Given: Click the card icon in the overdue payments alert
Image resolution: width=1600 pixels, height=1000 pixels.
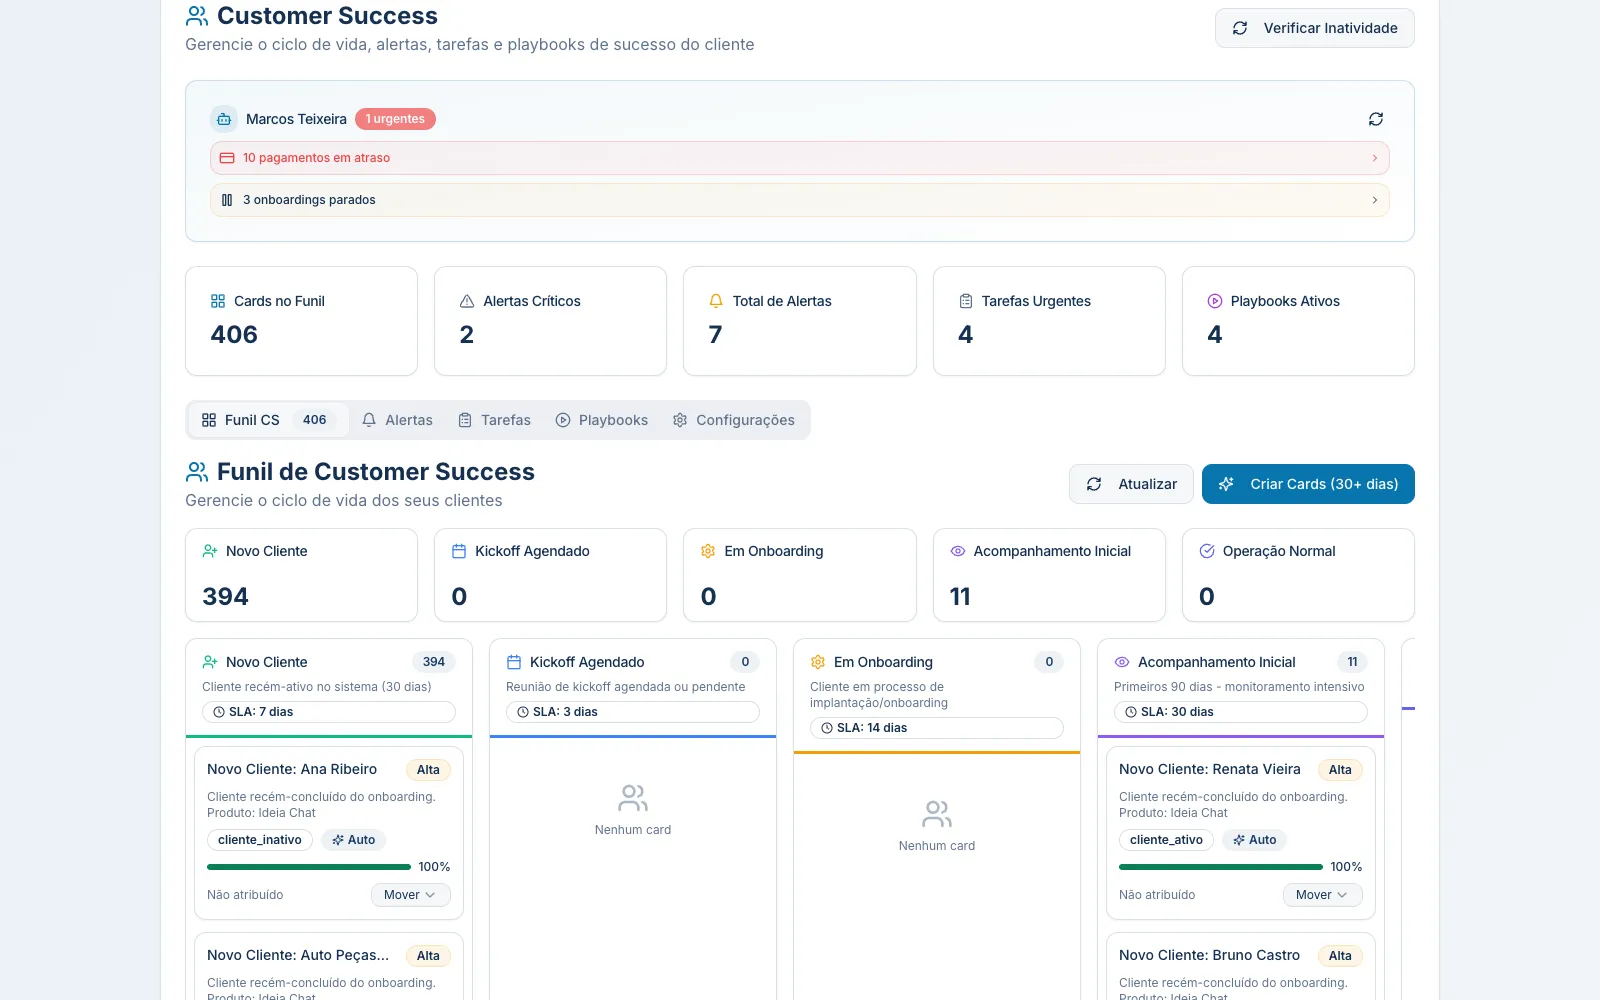Looking at the screenshot, I should [x=227, y=158].
